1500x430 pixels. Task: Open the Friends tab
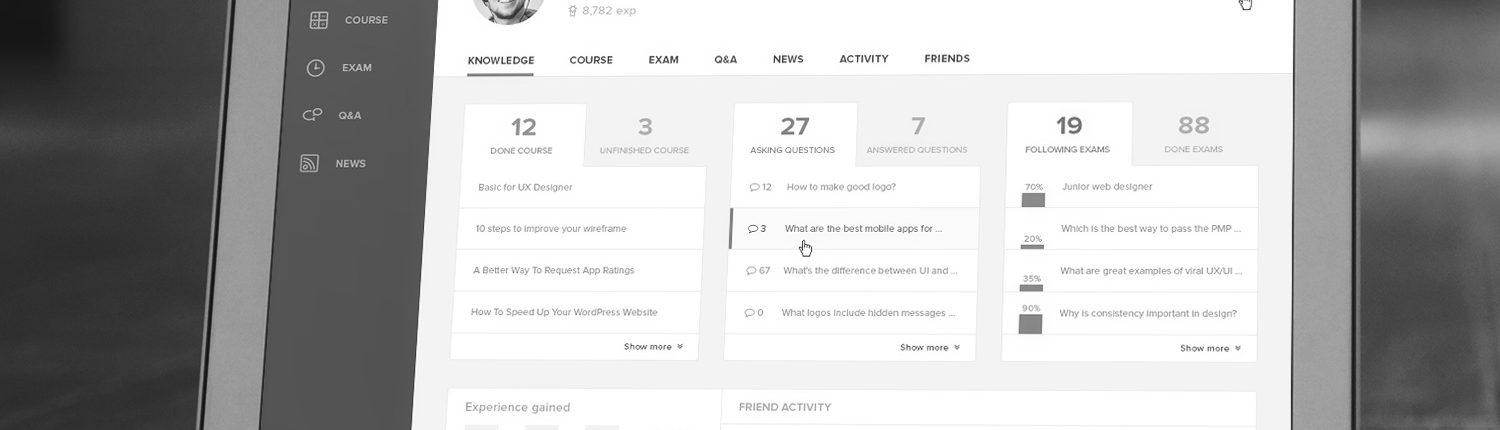tap(946, 59)
